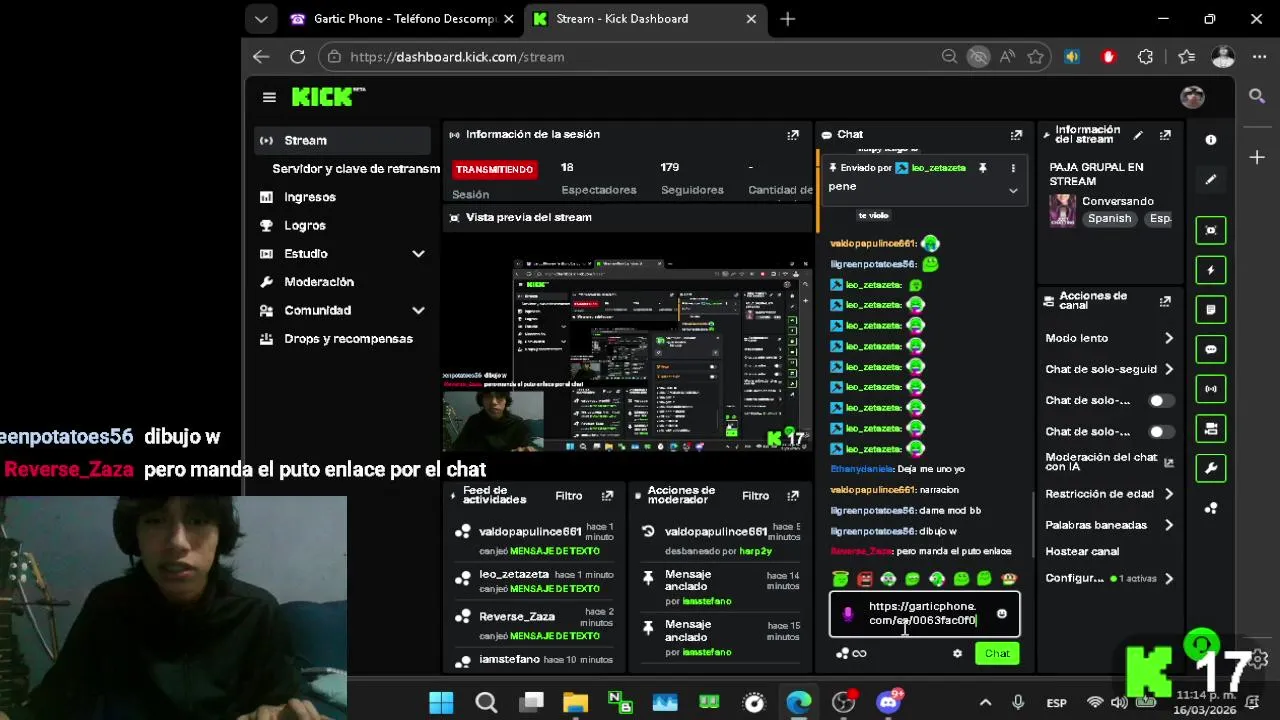The height and width of the screenshot is (720, 1280).
Task: Toggle the broadcast signal widget icon
Action: coord(1211,389)
